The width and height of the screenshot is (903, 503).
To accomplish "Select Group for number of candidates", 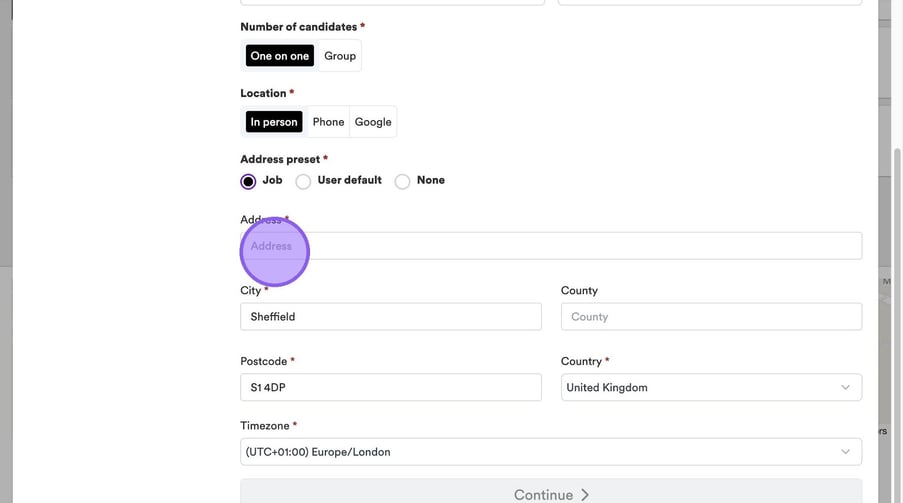I will tap(340, 56).
